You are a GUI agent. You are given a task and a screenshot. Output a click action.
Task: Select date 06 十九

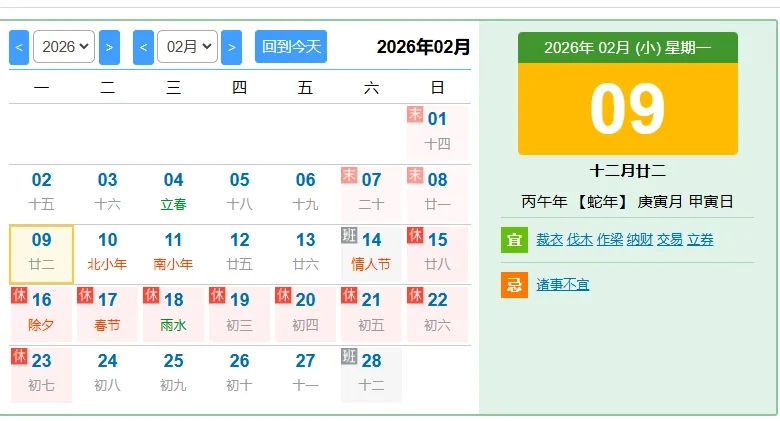(305, 193)
